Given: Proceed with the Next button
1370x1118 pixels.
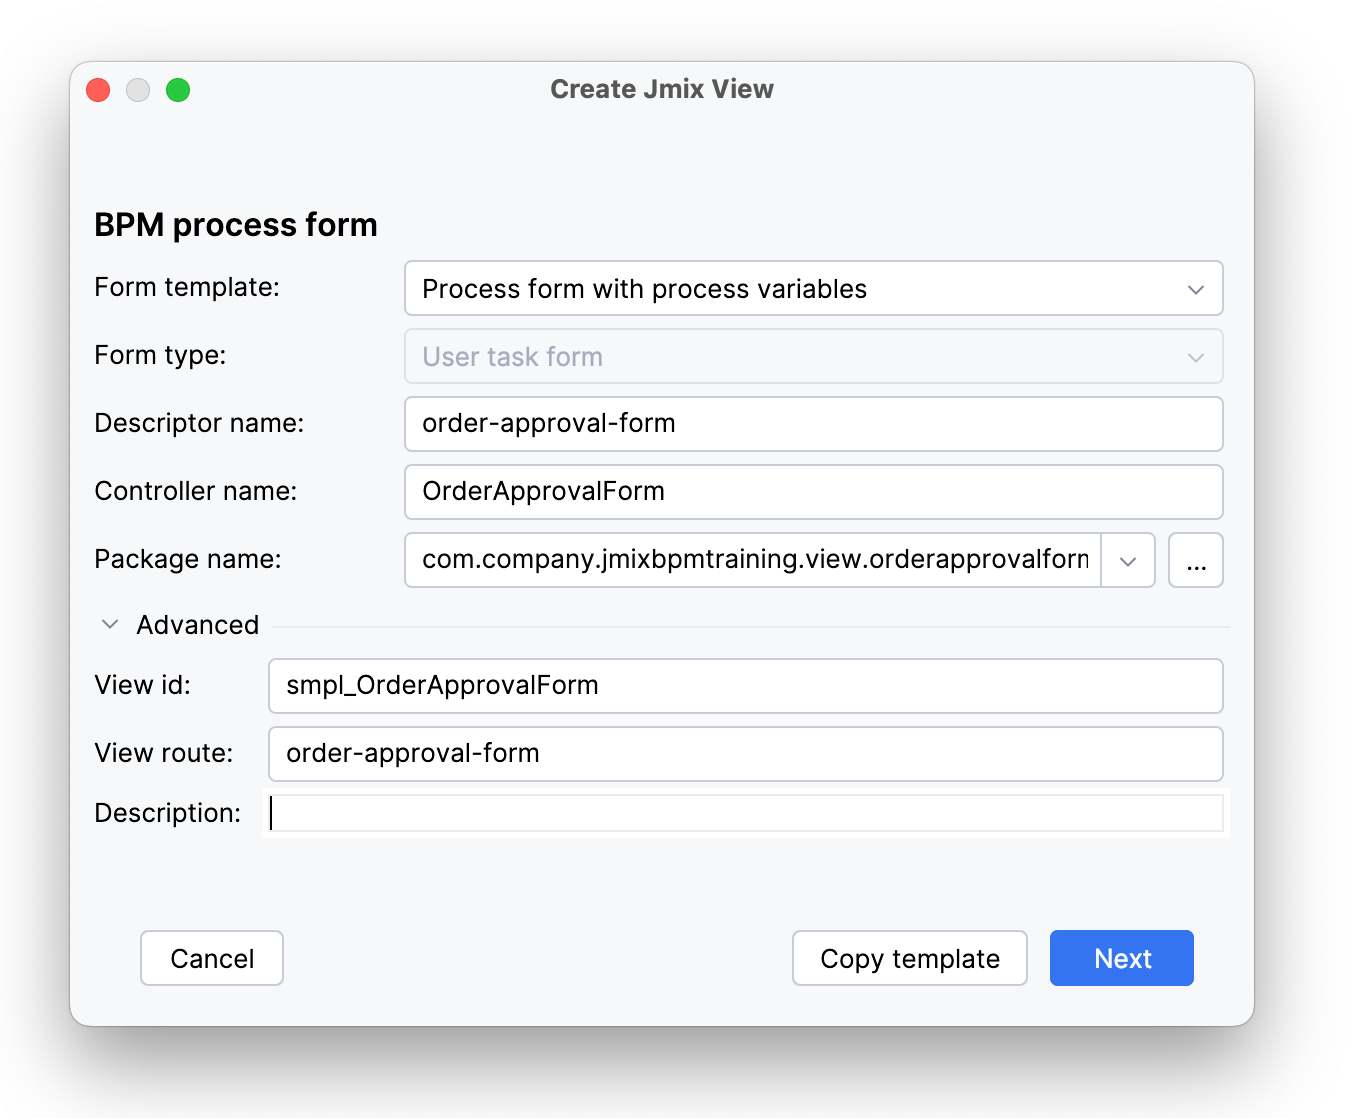Looking at the screenshot, I should [1121, 959].
